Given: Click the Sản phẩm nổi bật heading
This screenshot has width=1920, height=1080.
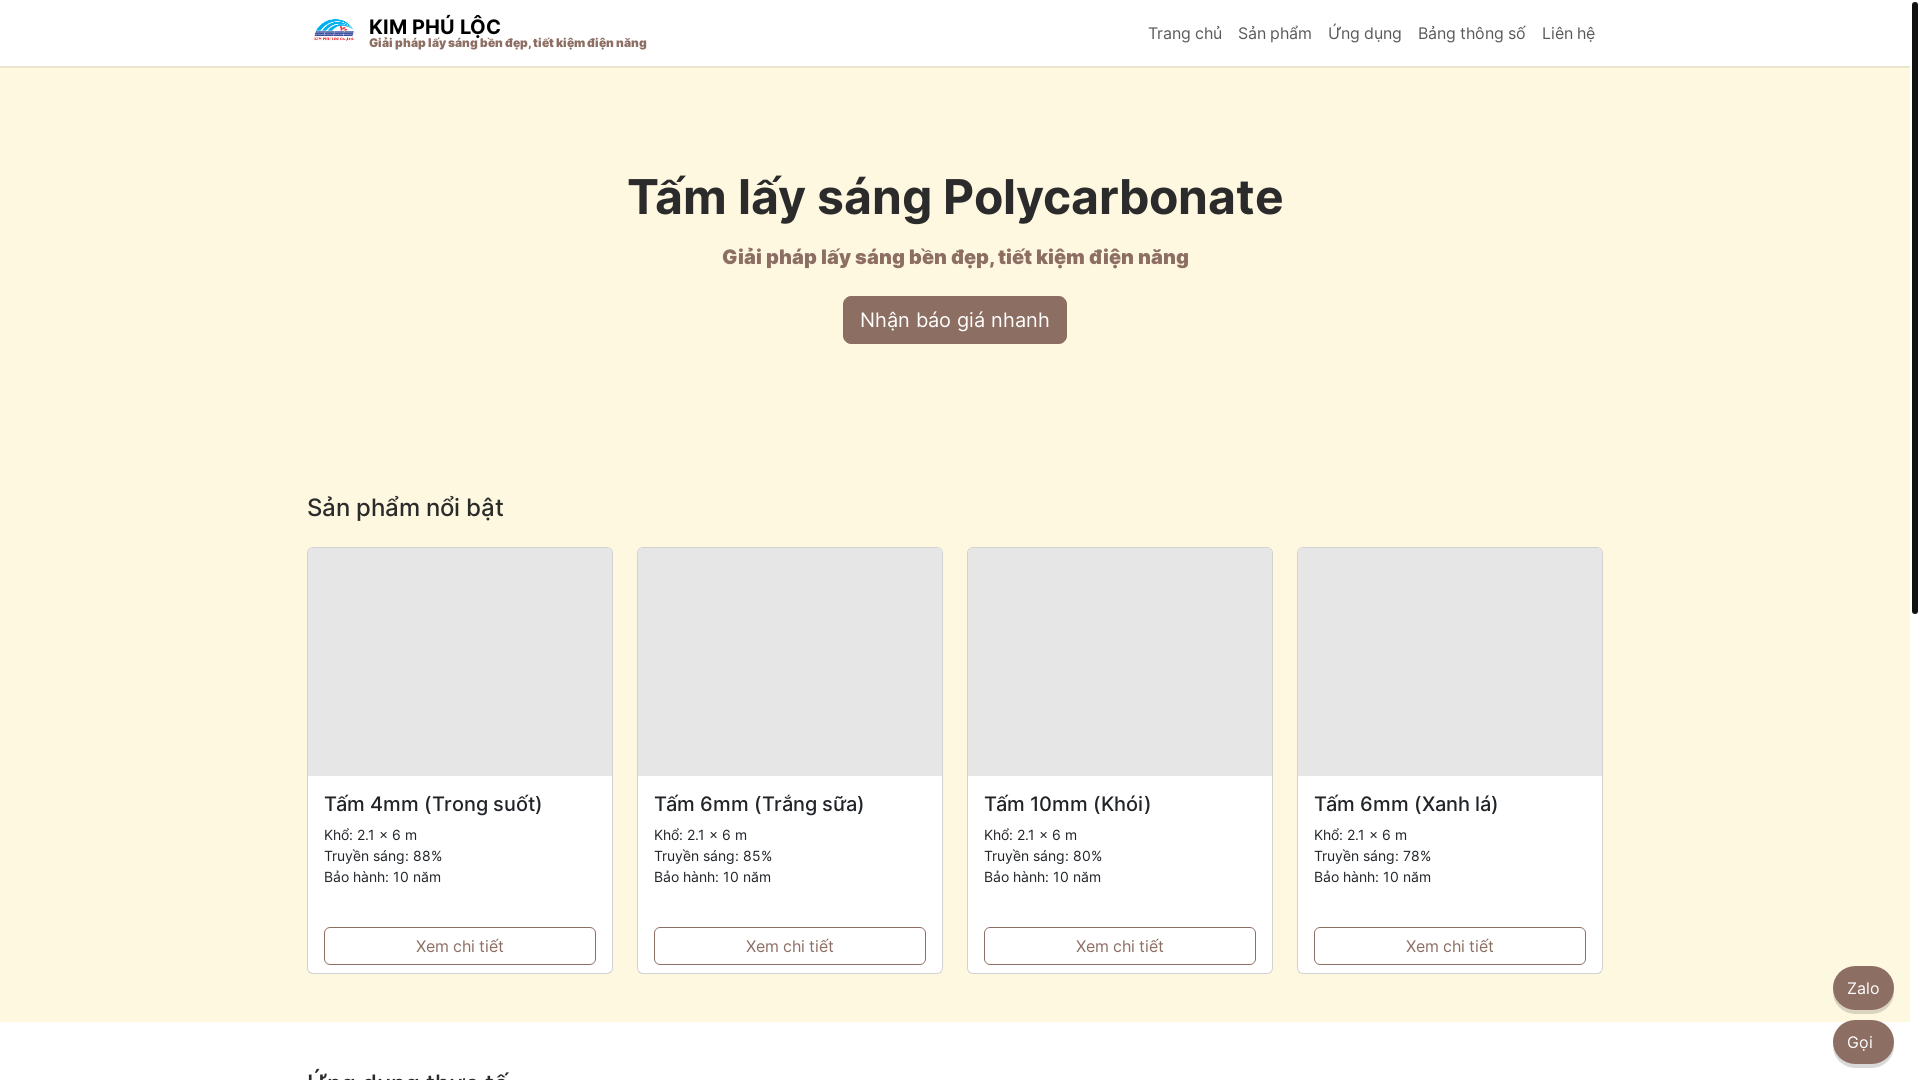Looking at the screenshot, I should point(405,508).
